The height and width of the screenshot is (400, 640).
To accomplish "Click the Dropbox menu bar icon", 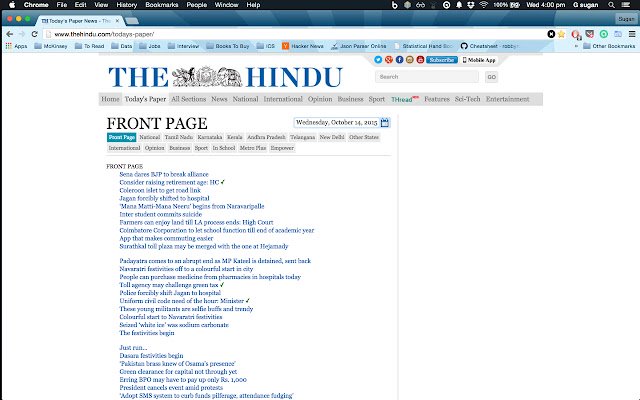I will click(x=471, y=5).
